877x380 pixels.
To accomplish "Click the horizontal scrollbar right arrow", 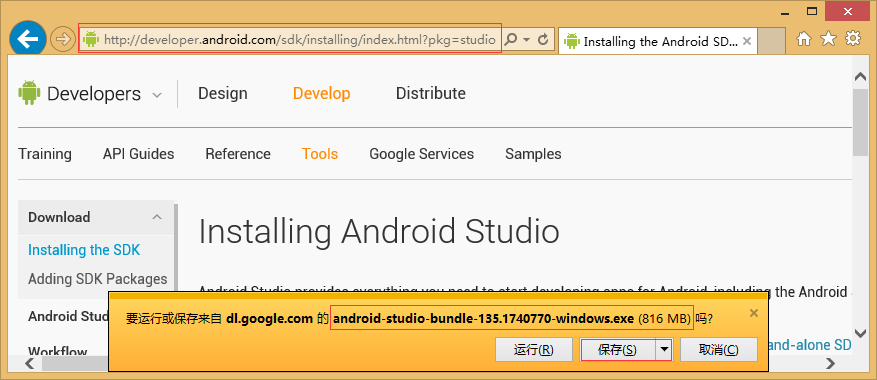I will tap(830, 364).
